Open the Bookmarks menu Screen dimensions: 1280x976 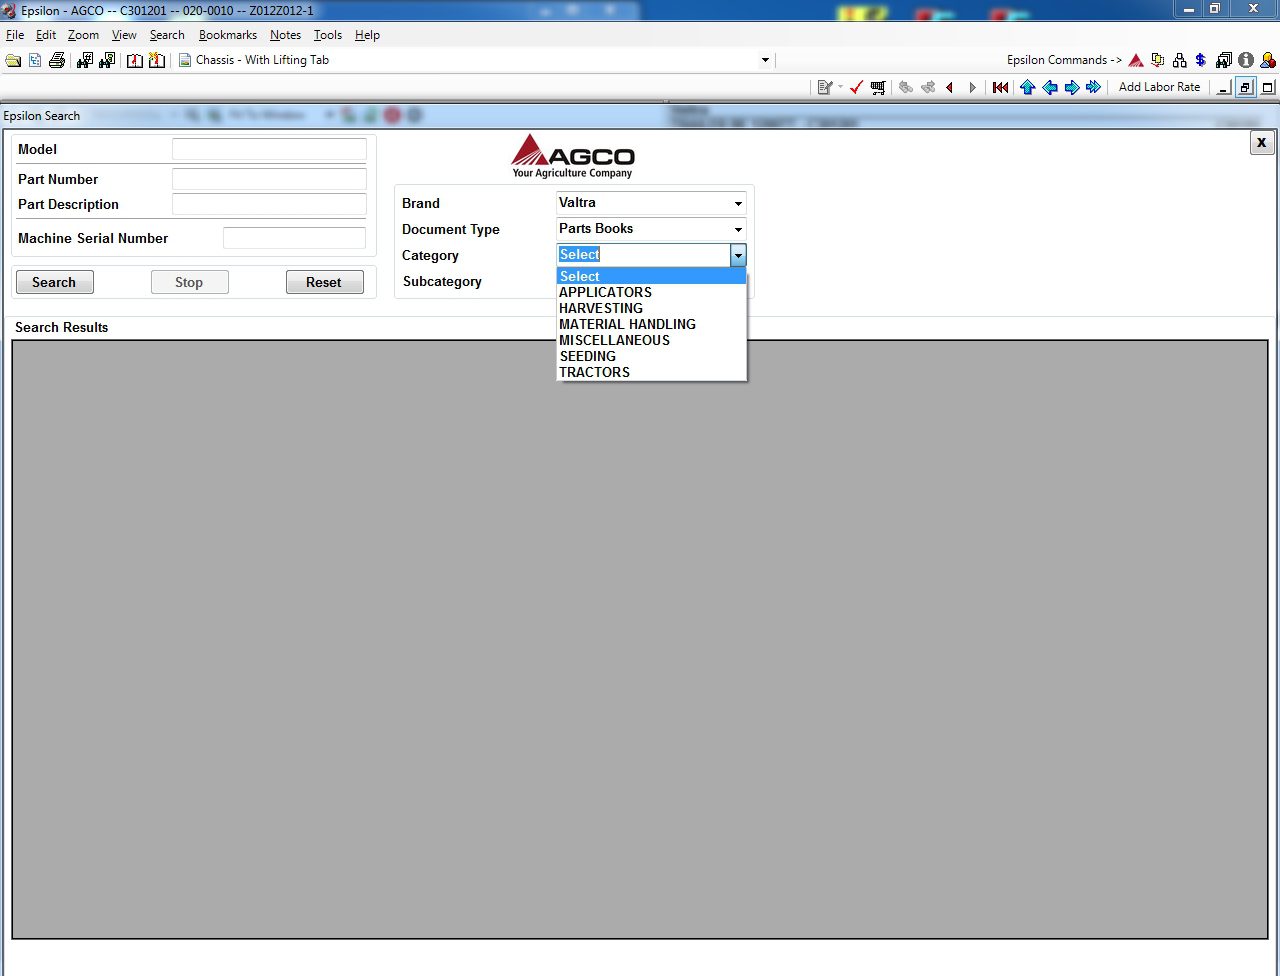click(x=228, y=35)
